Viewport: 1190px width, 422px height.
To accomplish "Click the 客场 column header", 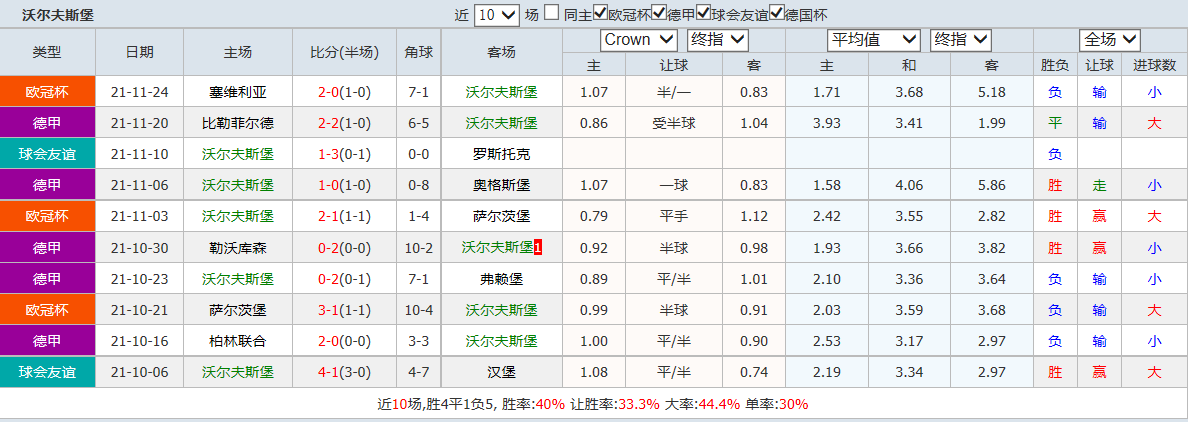I will coord(502,52).
